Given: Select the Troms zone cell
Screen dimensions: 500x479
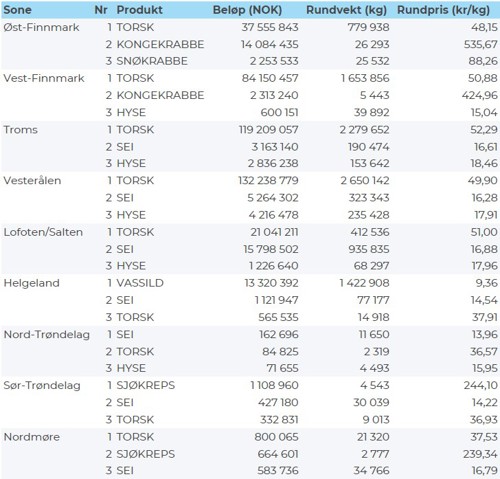Looking at the screenshot, I should [20, 130].
